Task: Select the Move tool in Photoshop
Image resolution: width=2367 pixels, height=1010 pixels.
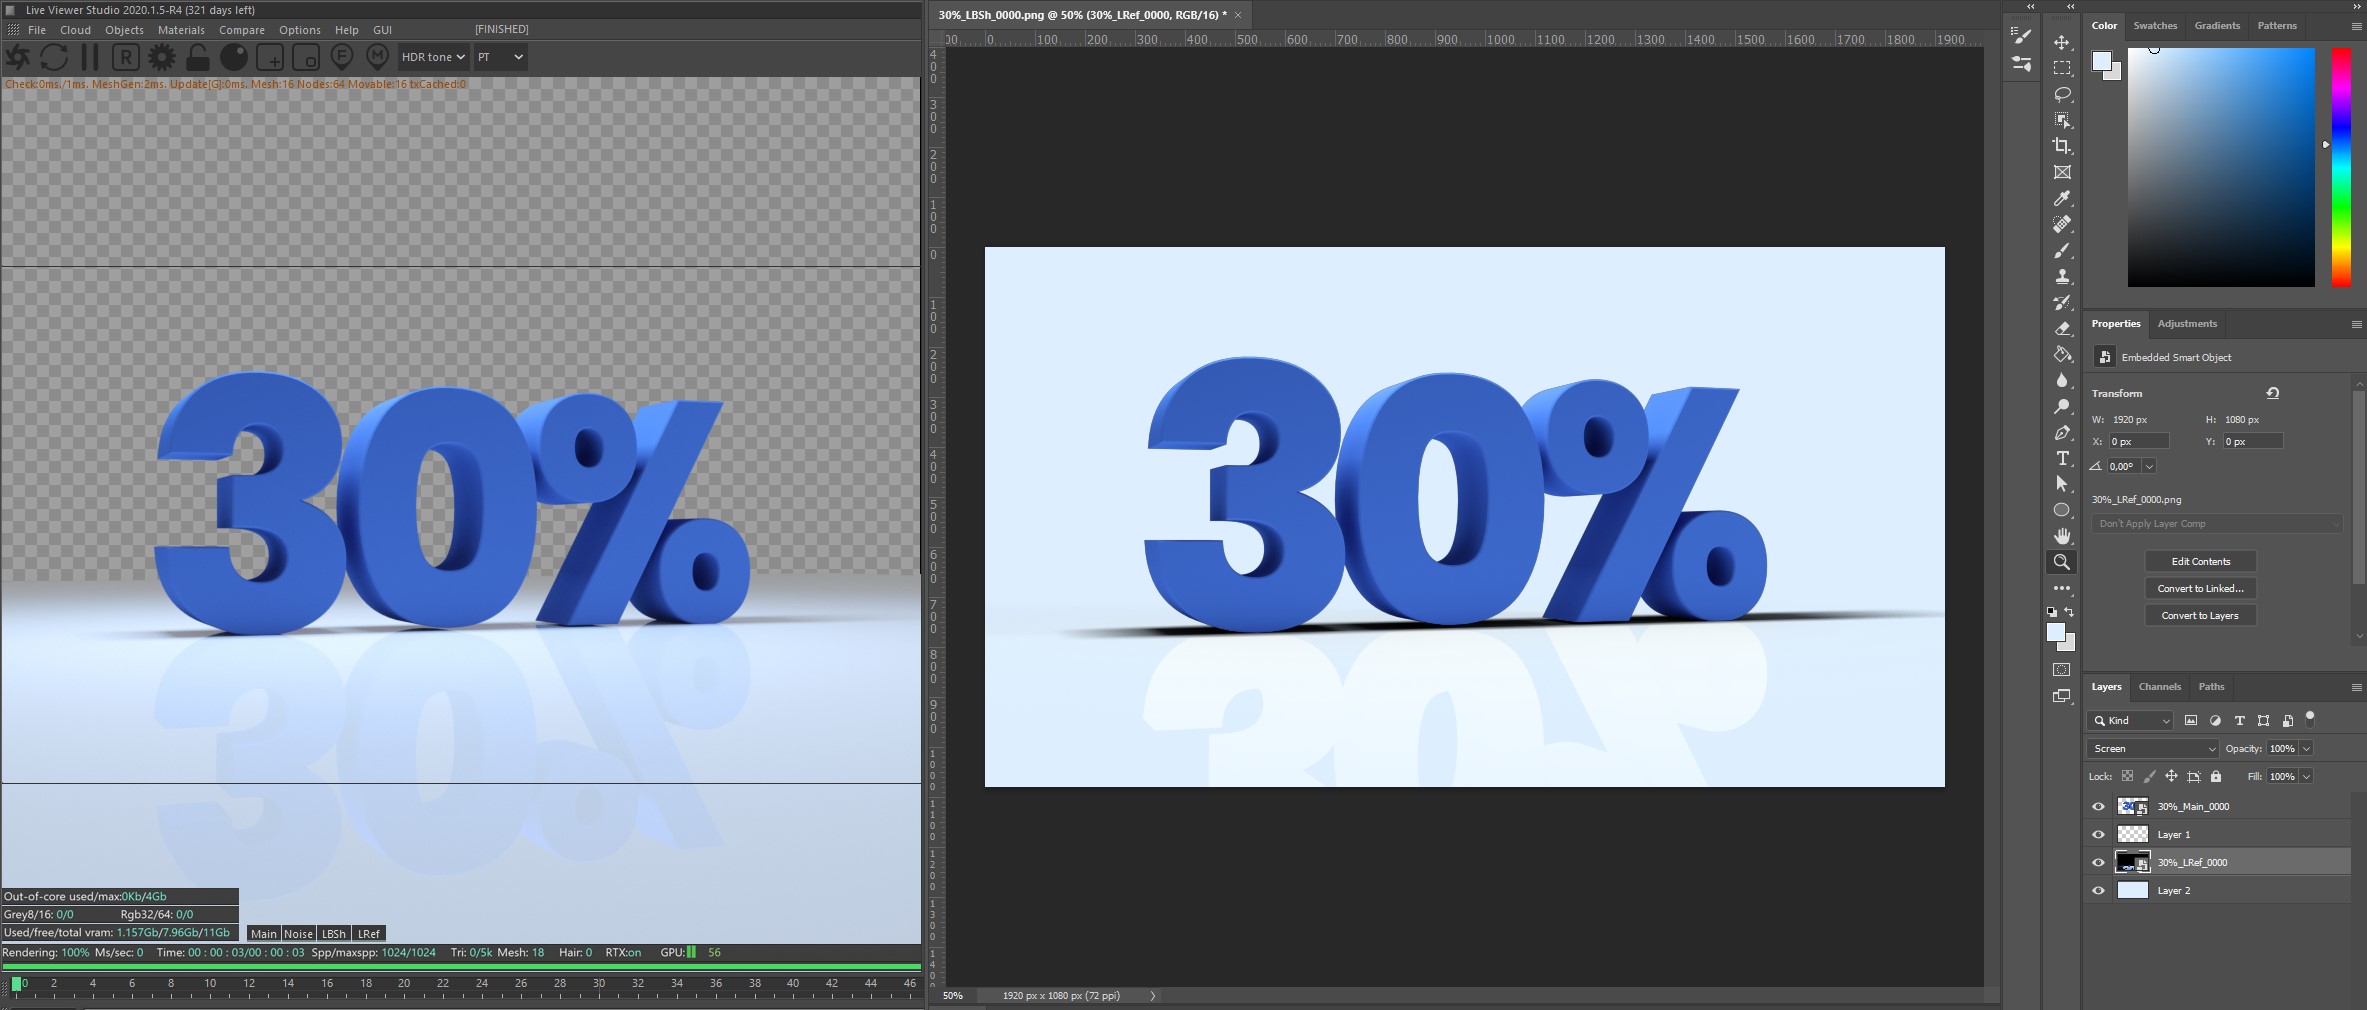Action: tap(2062, 42)
